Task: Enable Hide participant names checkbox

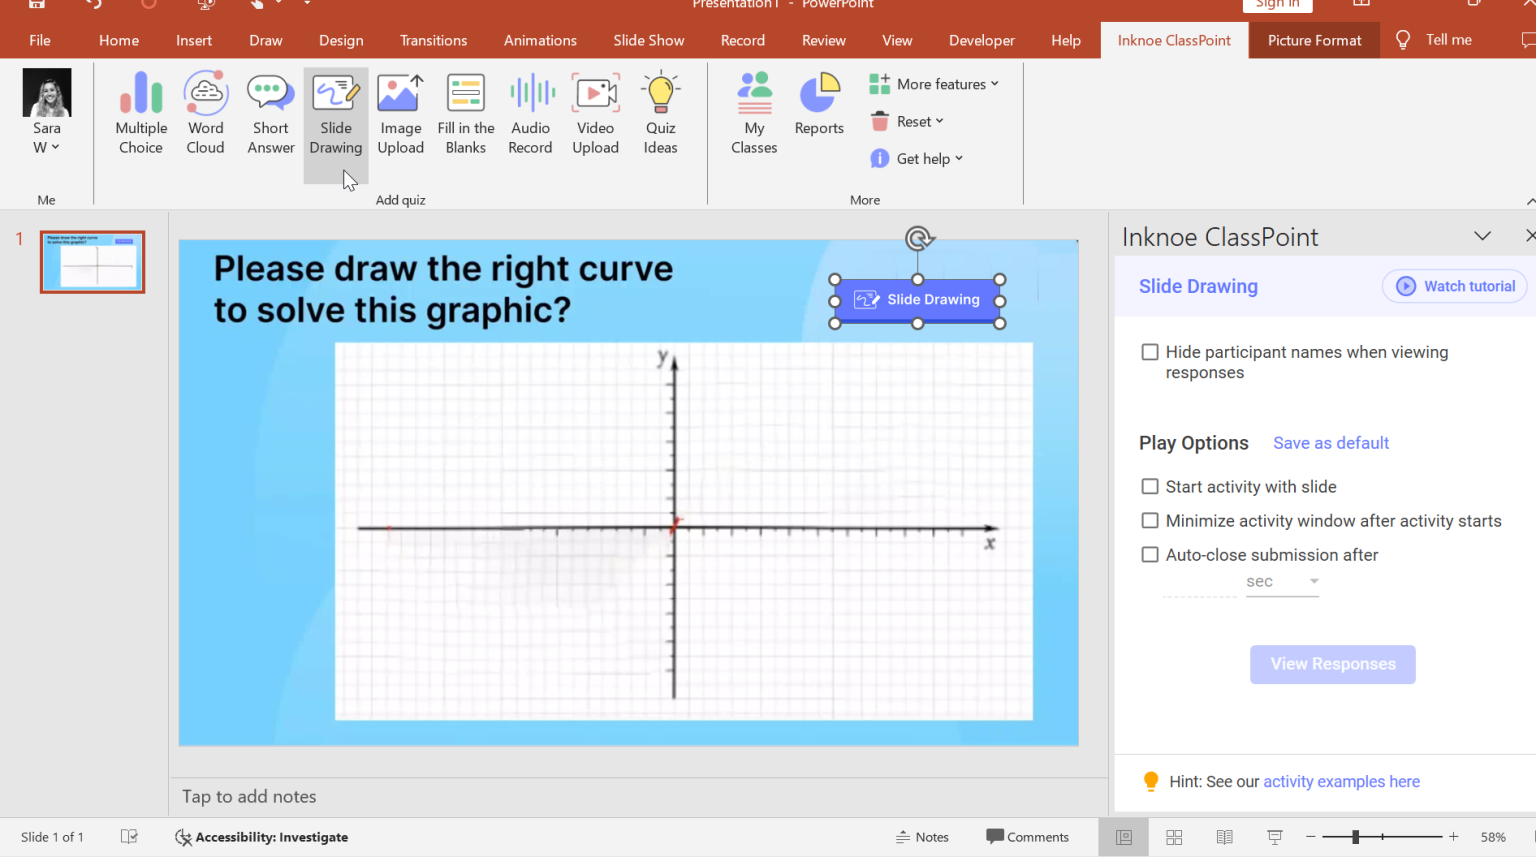Action: pos(1150,352)
